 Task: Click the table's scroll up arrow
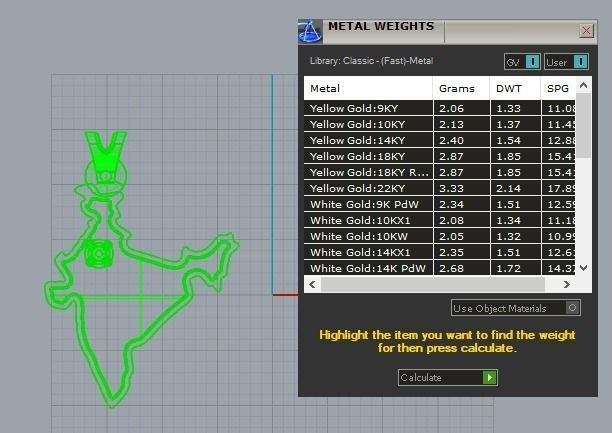coord(584,85)
